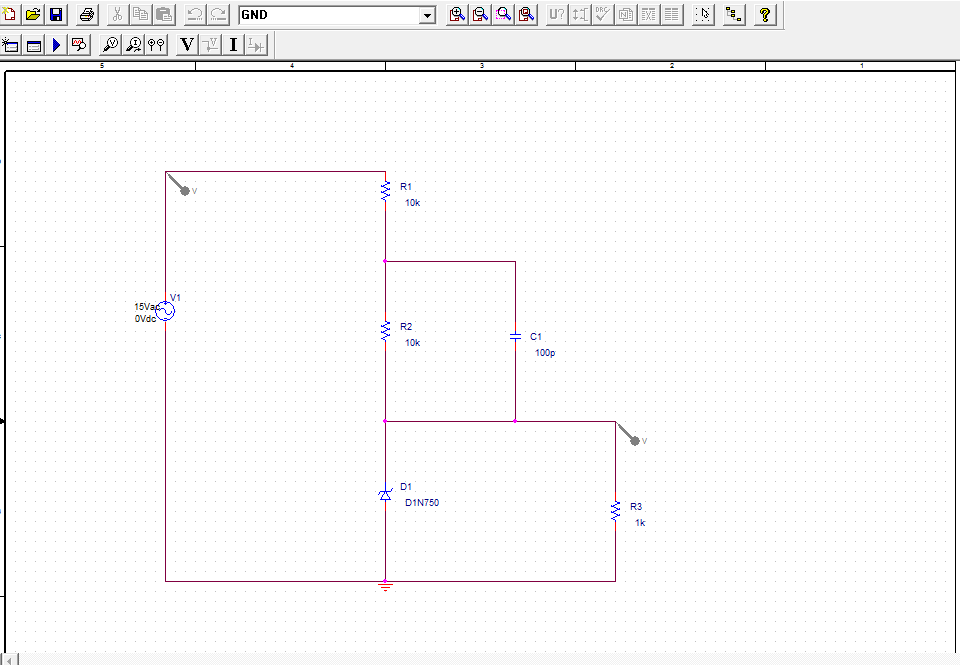Click the D1N750 diode model label

click(x=422, y=503)
